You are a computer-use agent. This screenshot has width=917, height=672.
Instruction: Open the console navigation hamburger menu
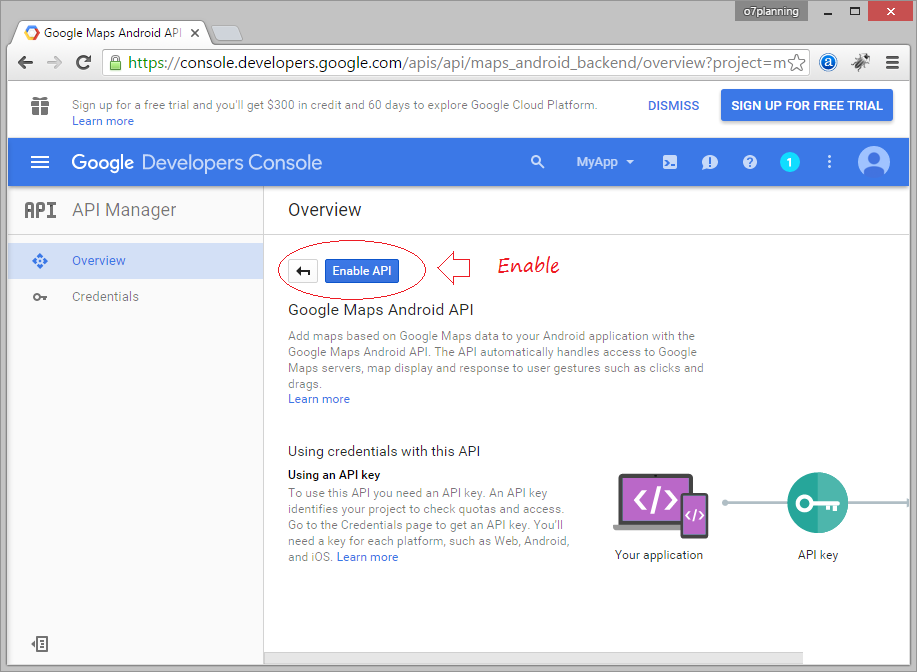[40, 162]
